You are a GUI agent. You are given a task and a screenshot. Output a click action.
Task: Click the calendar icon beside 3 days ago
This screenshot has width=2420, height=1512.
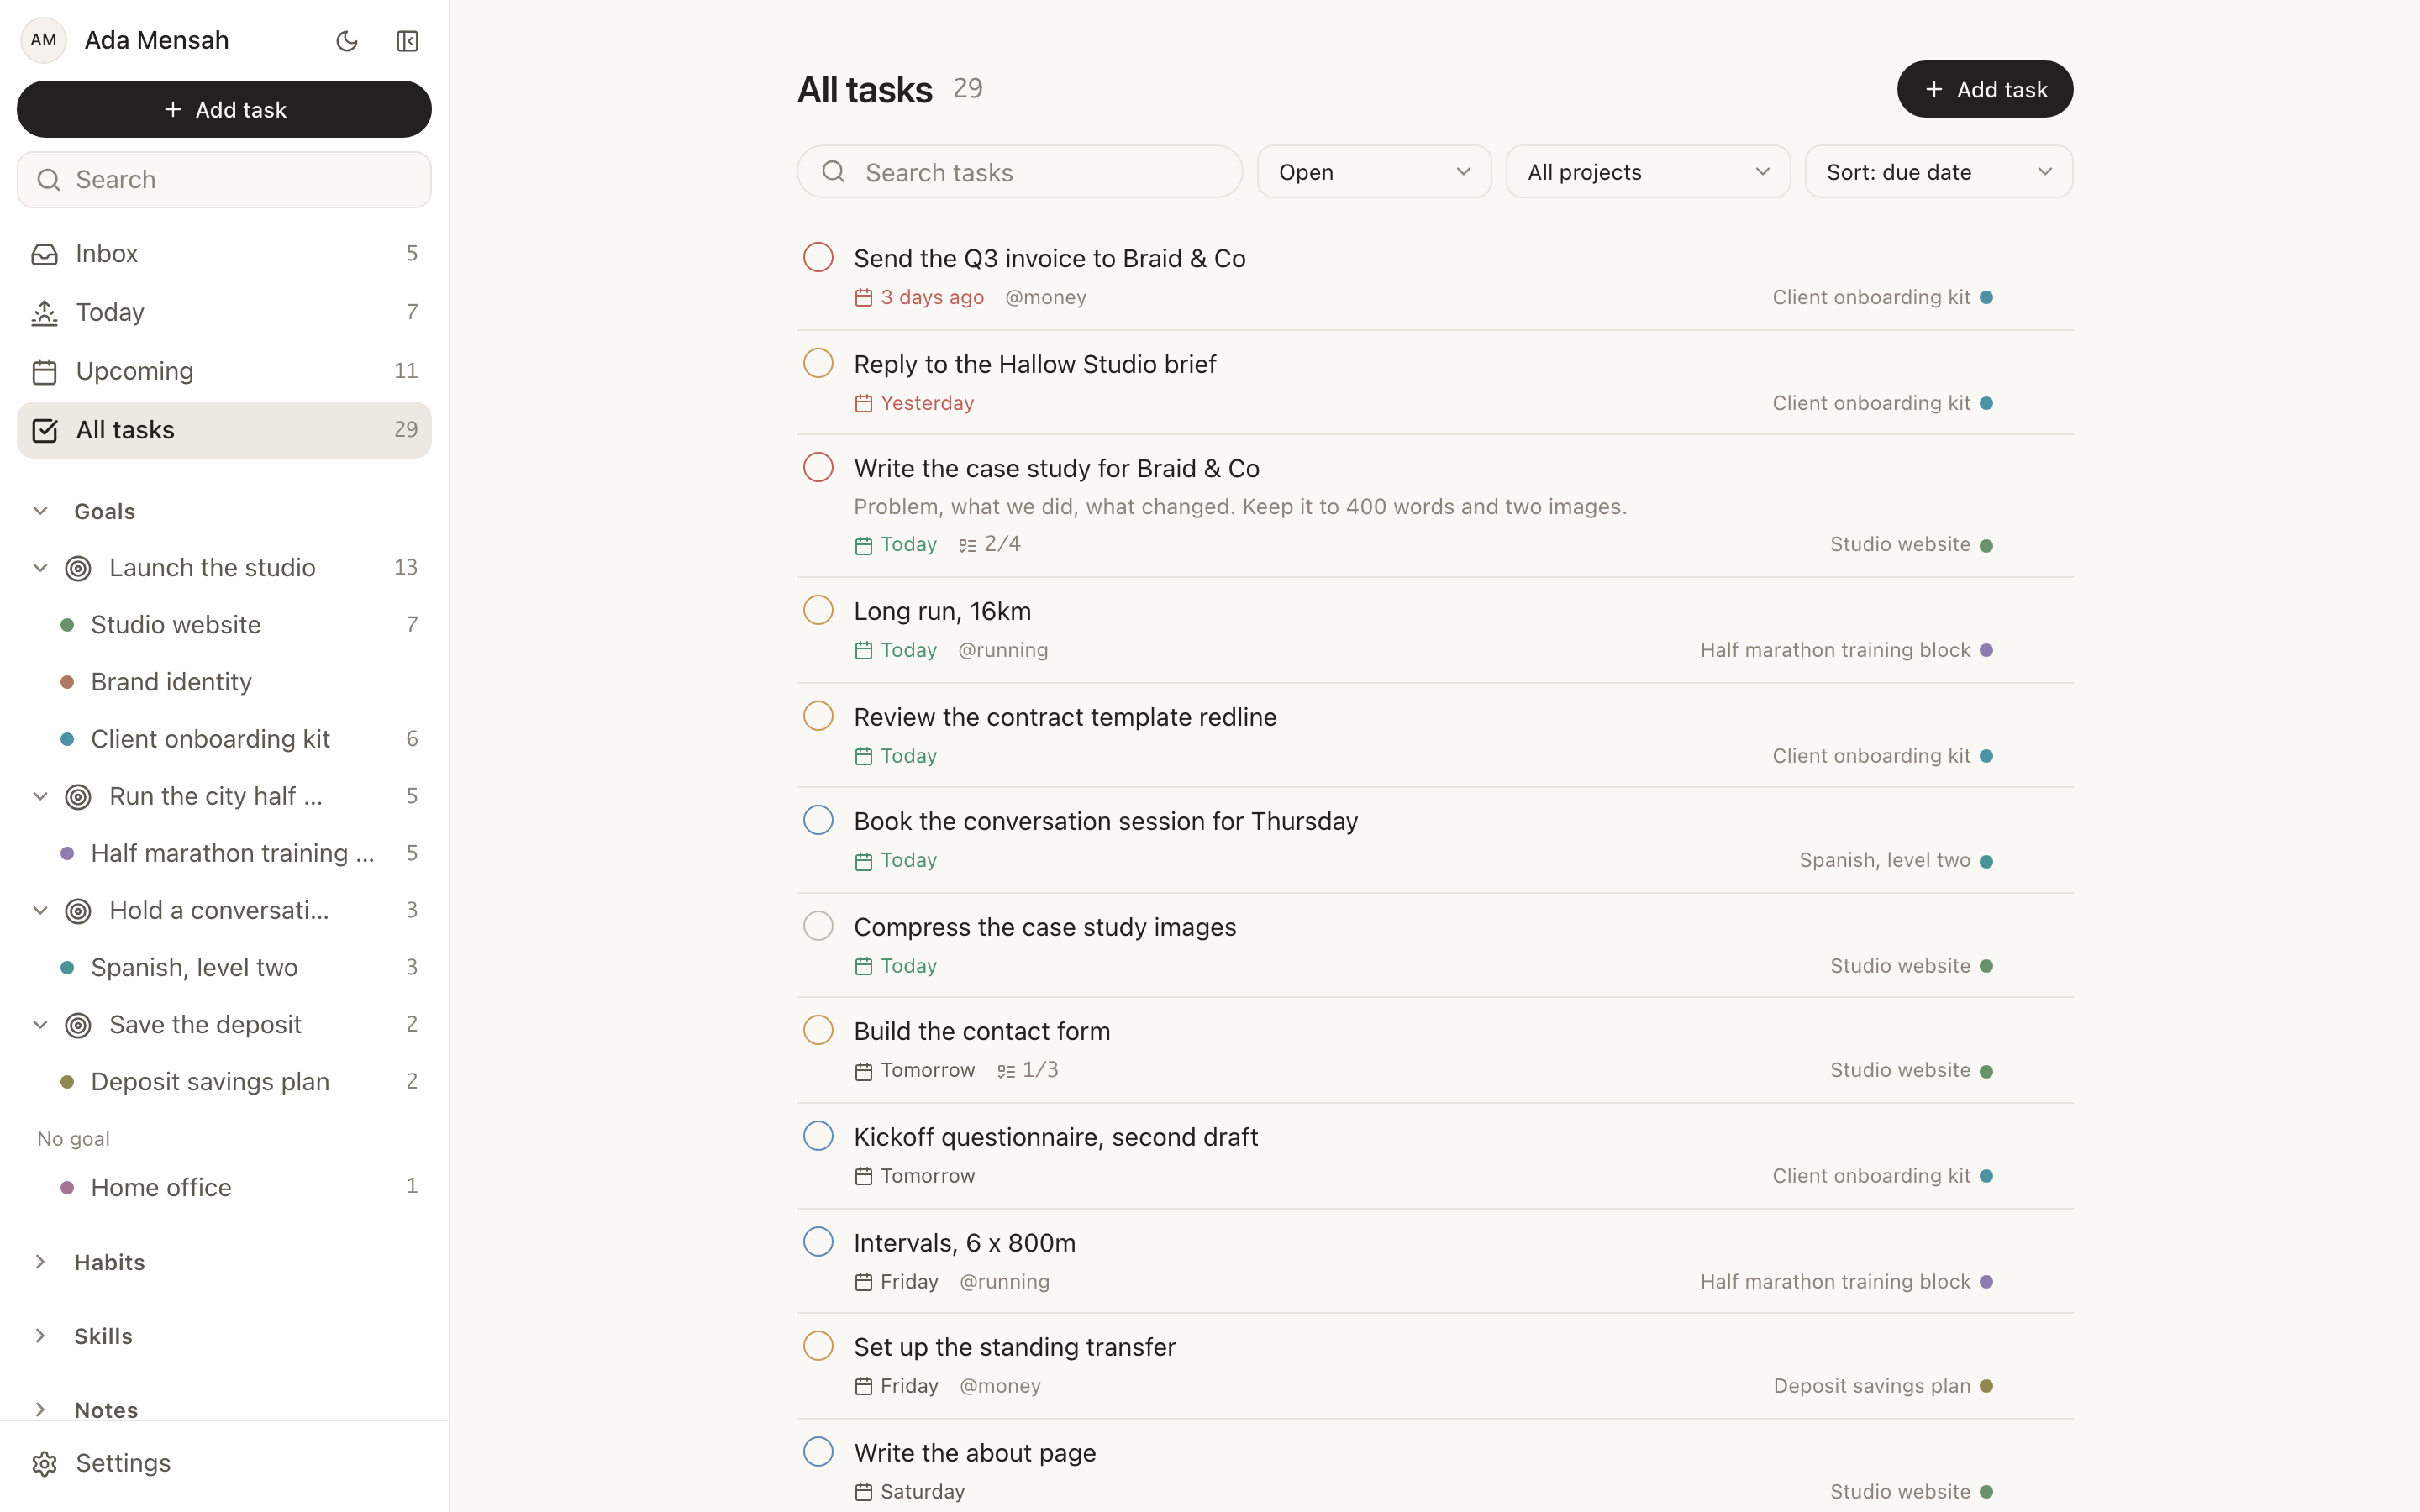tap(864, 298)
